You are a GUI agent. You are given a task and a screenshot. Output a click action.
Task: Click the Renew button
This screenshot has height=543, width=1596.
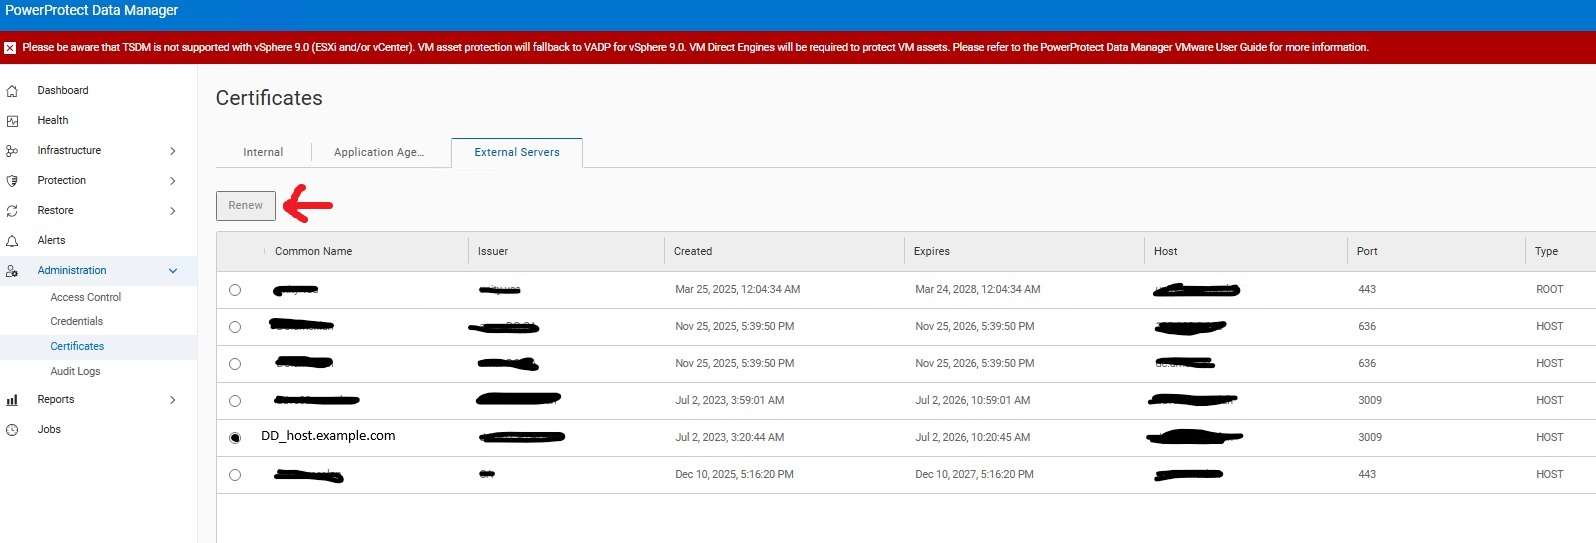[x=246, y=205]
